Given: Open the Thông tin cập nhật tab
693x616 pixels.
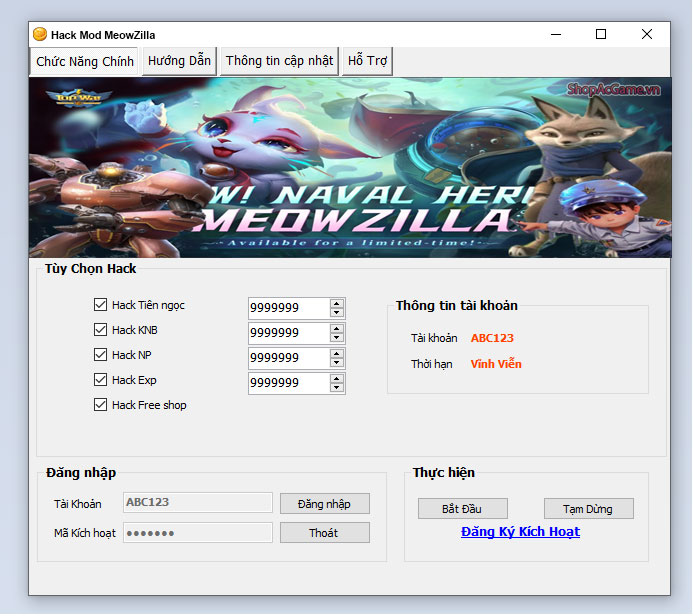Looking at the screenshot, I should 279,61.
